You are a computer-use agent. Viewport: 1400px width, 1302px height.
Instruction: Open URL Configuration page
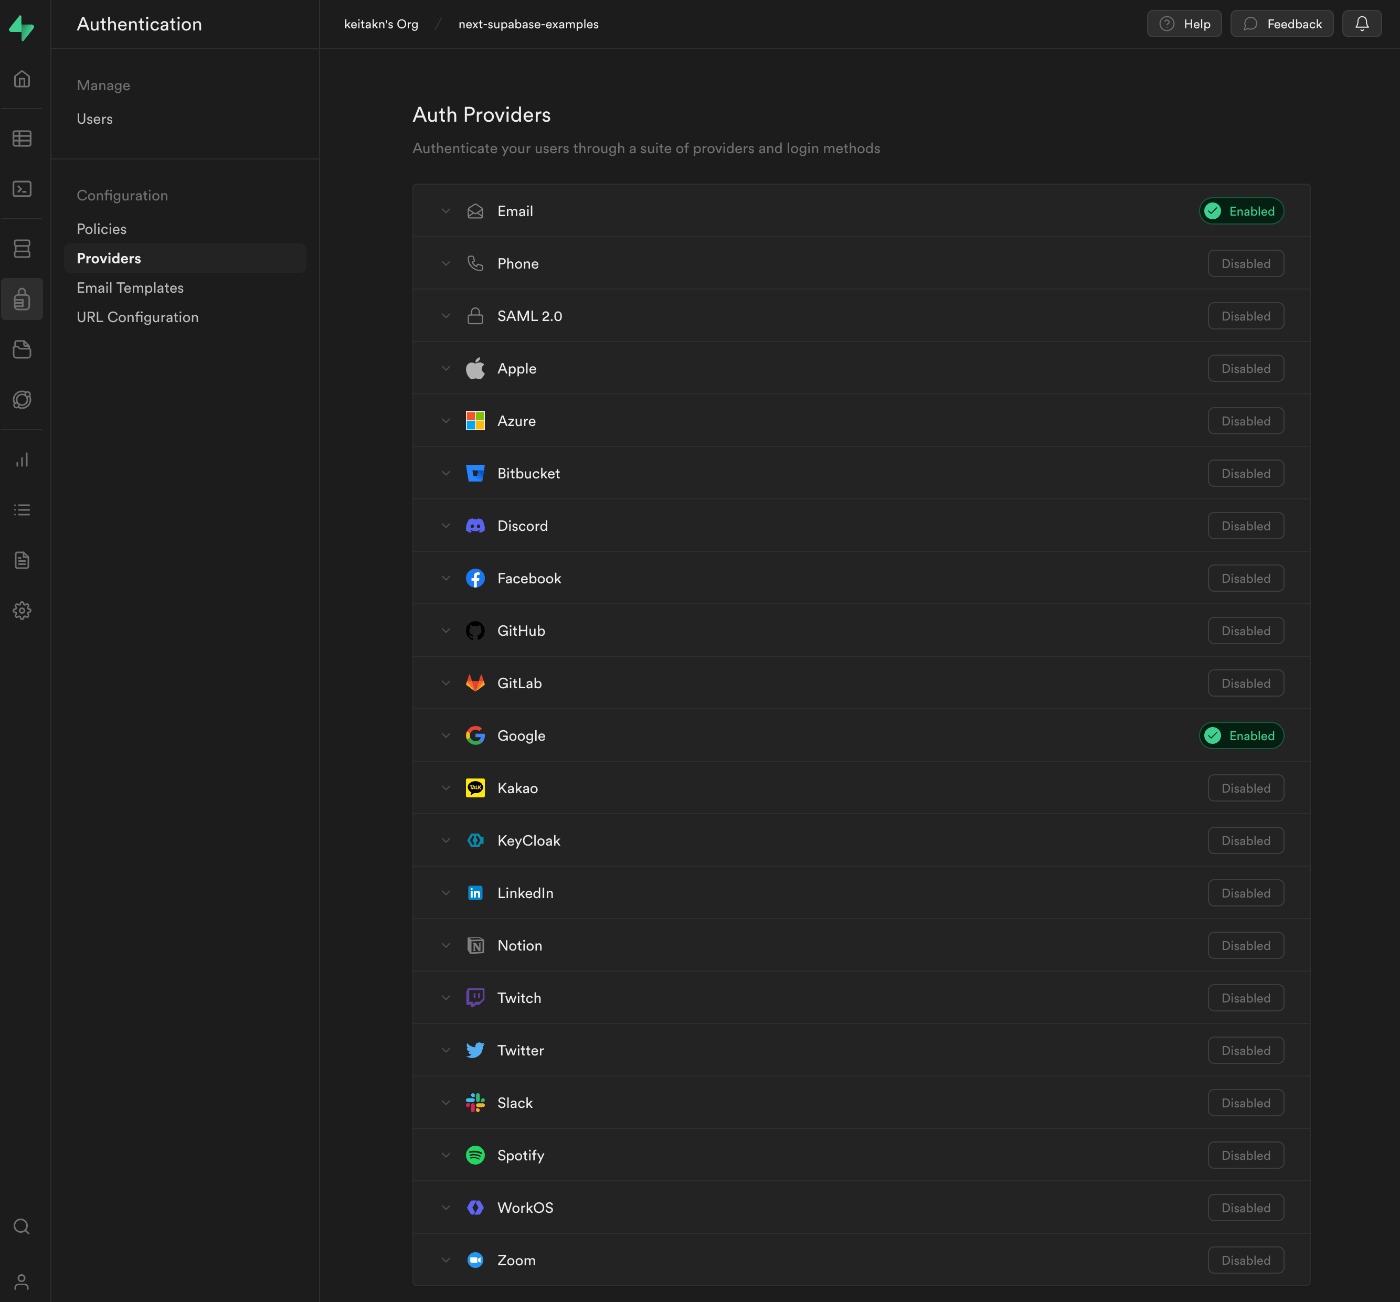point(138,317)
